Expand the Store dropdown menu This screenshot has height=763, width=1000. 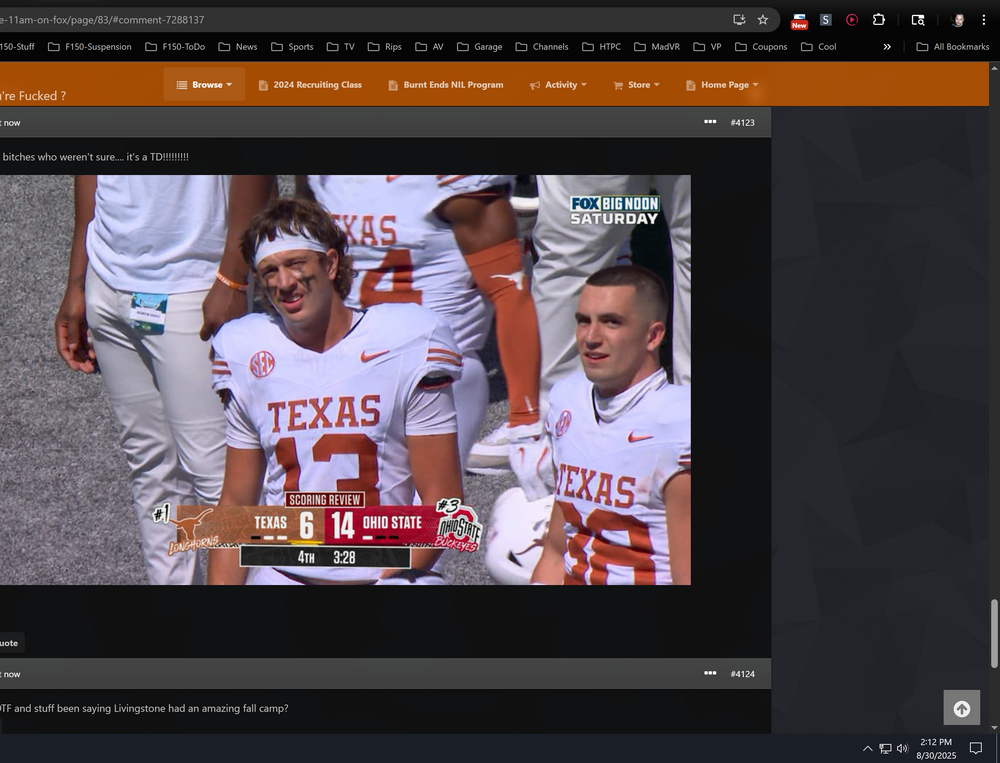tap(636, 85)
